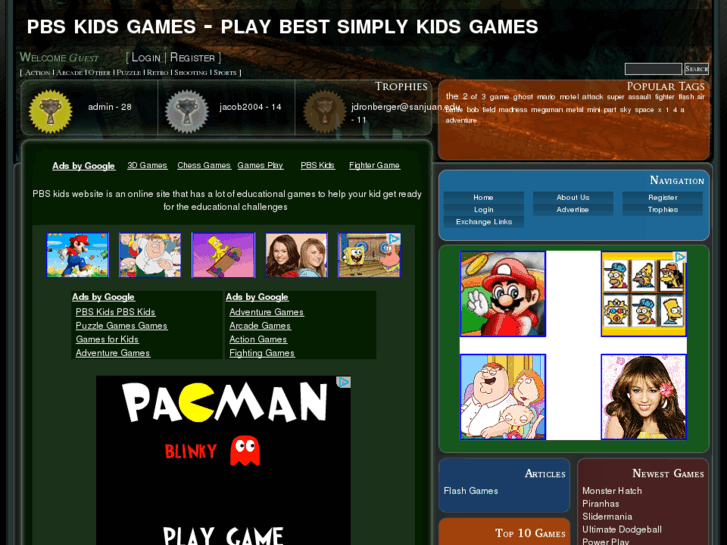Image resolution: width=727 pixels, height=545 pixels.
Task: Click the AdChoices icon on the SpongeBob thumbnail
Action: pyautogui.click(x=394, y=239)
